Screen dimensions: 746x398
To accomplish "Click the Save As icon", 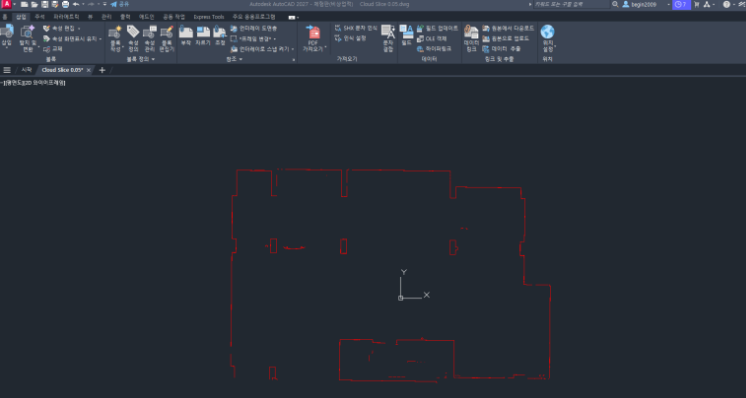I will pyautogui.click(x=55, y=4).
